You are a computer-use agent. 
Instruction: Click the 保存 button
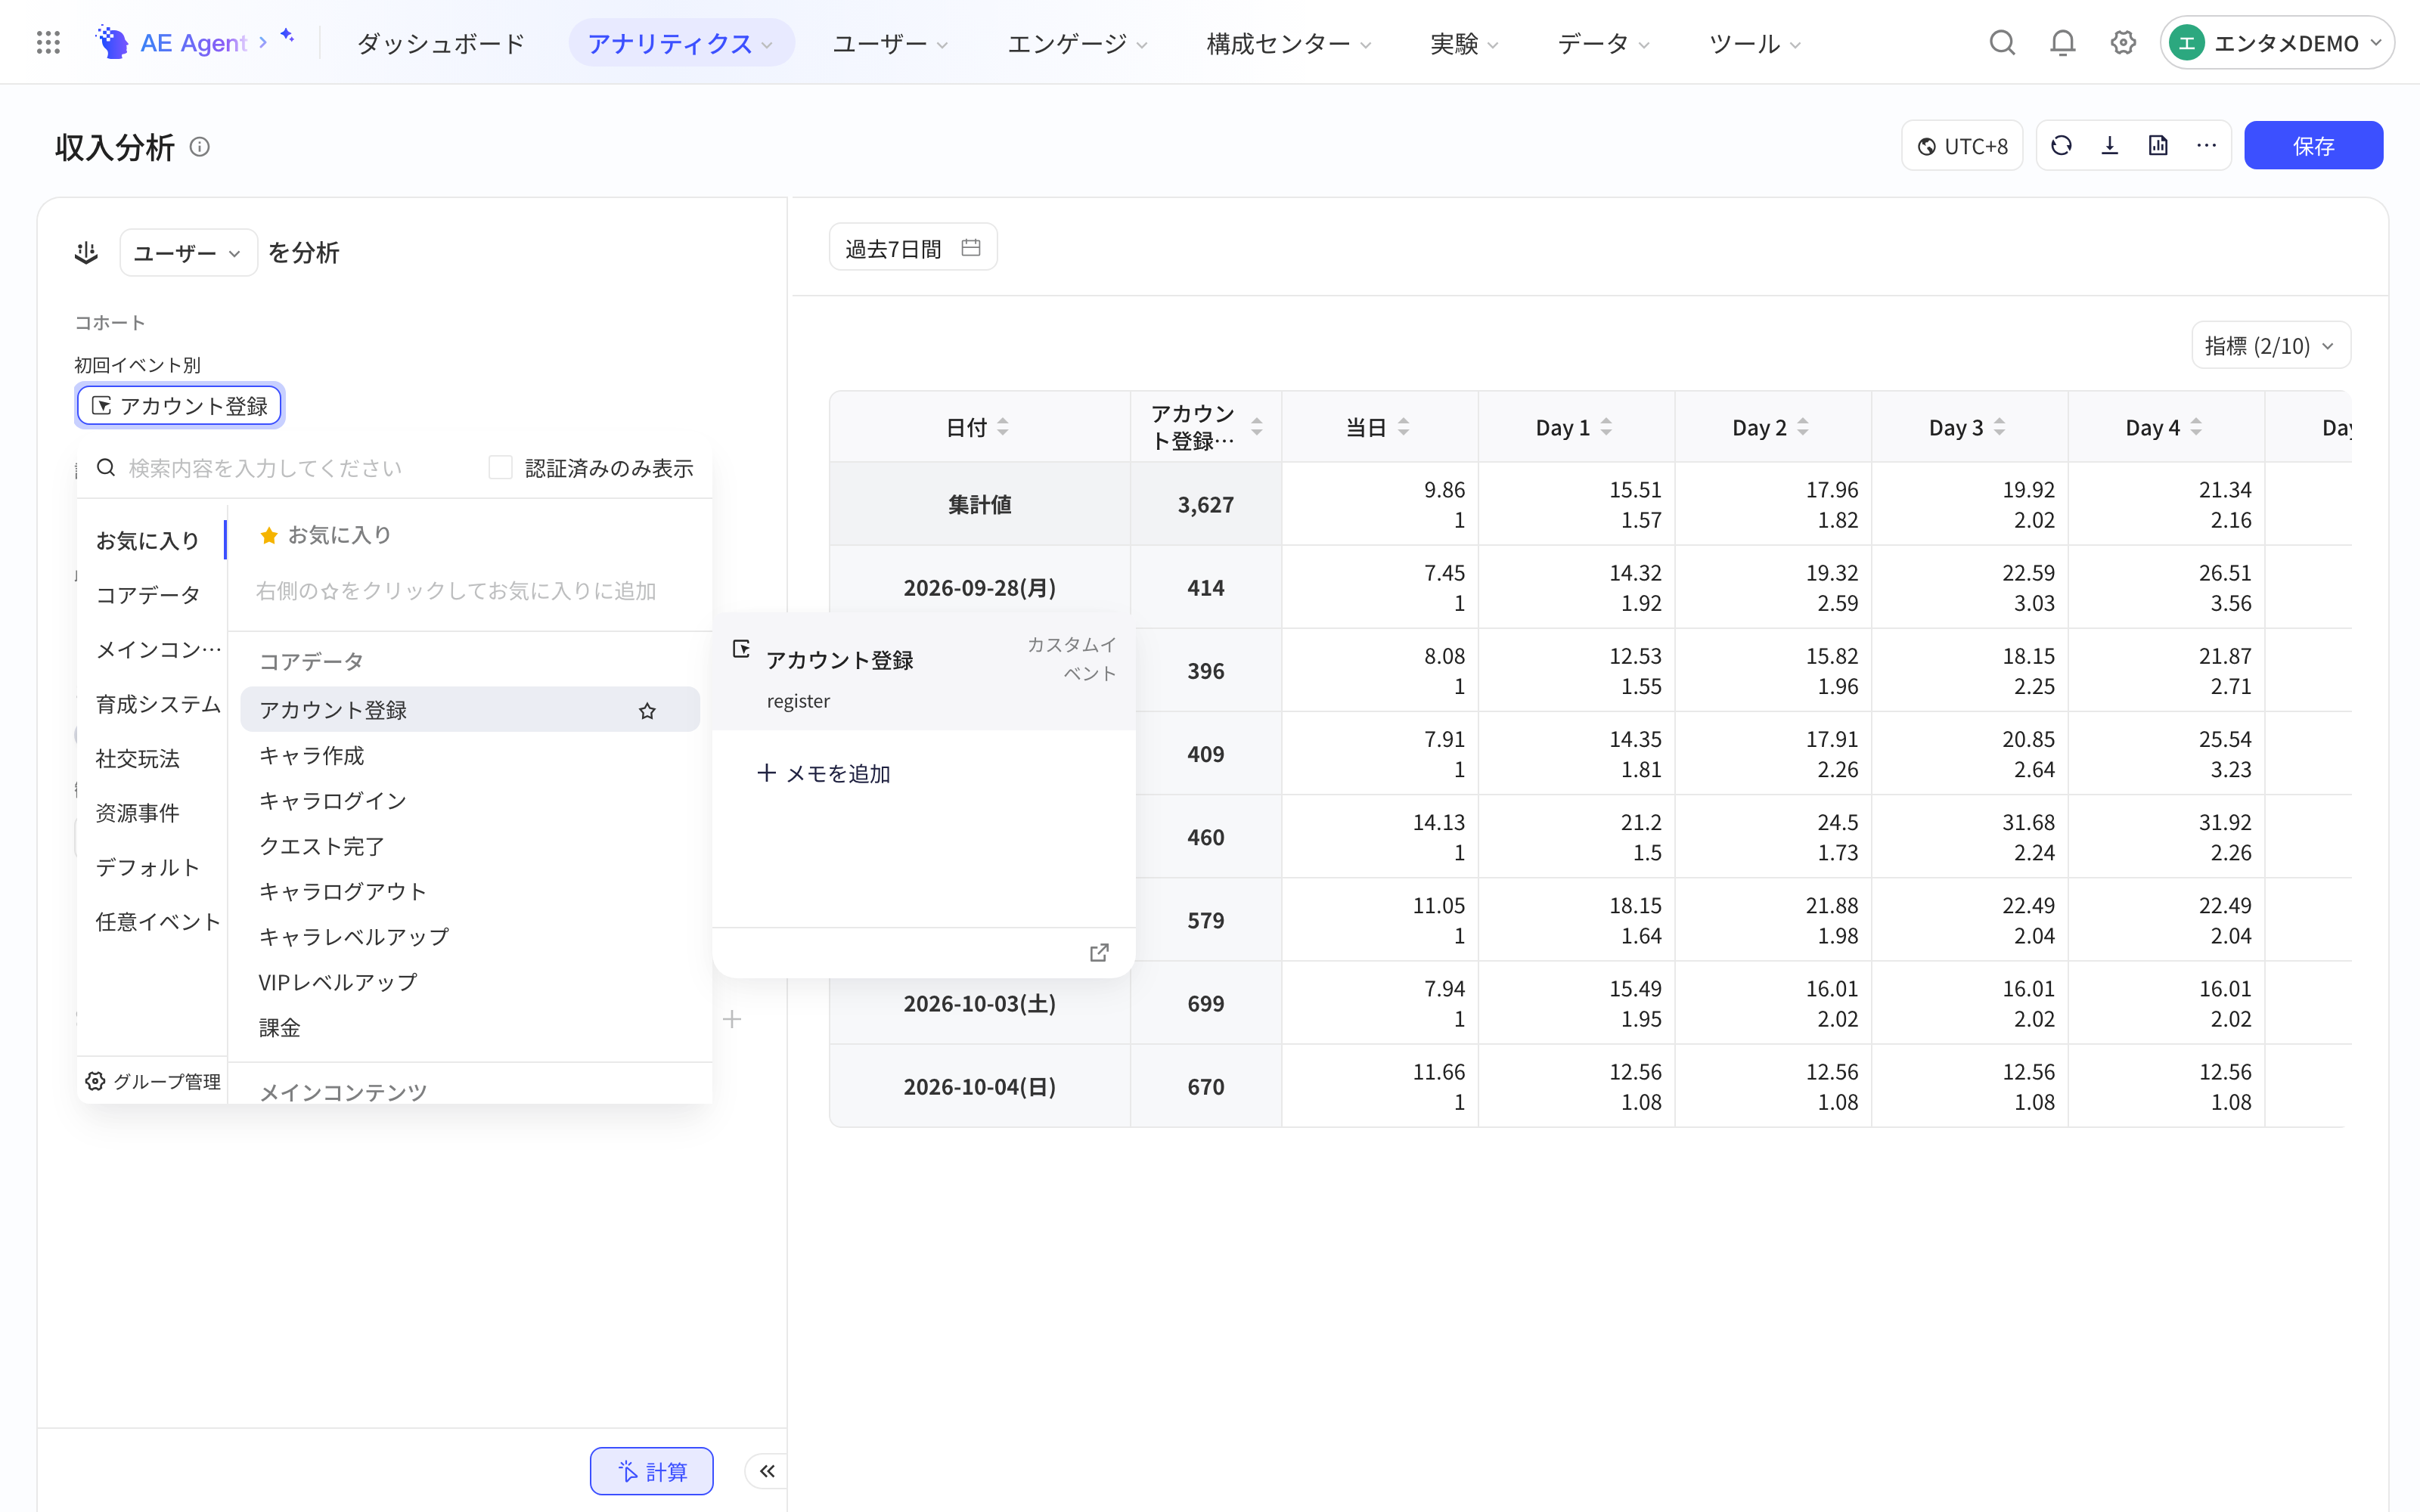tap(2313, 146)
